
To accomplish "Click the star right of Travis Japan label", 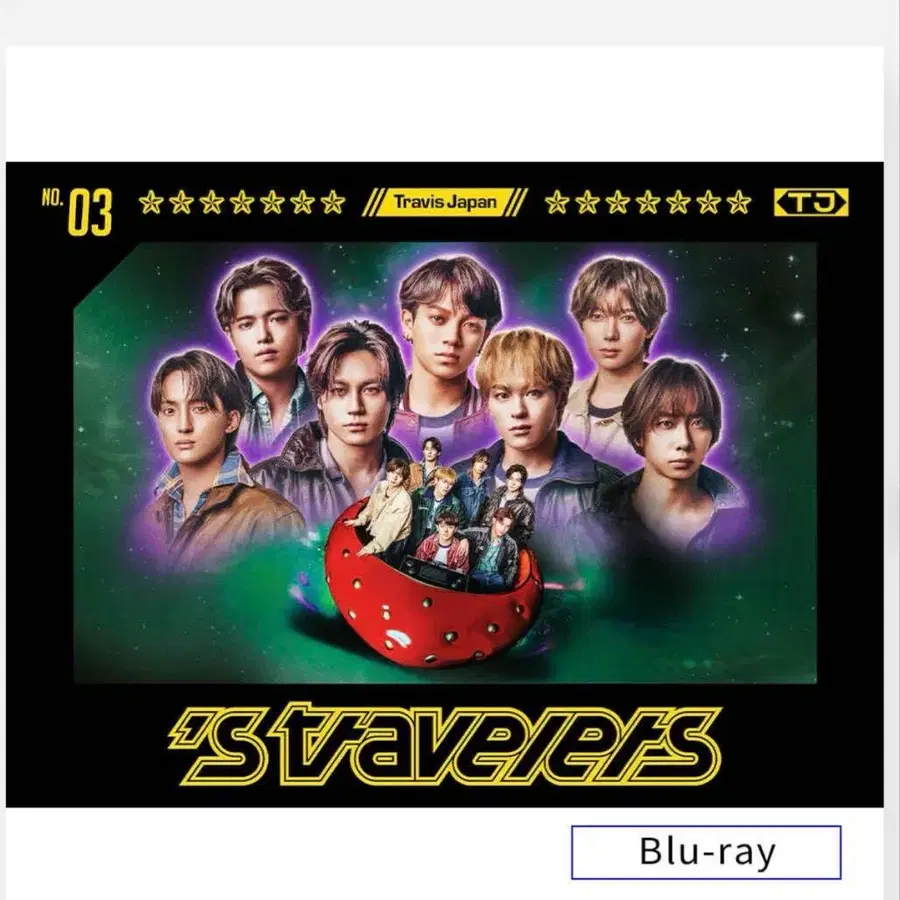I will click(556, 203).
